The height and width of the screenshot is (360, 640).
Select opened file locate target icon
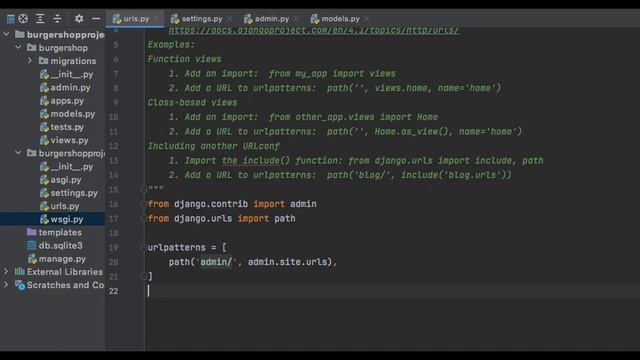(x=23, y=18)
